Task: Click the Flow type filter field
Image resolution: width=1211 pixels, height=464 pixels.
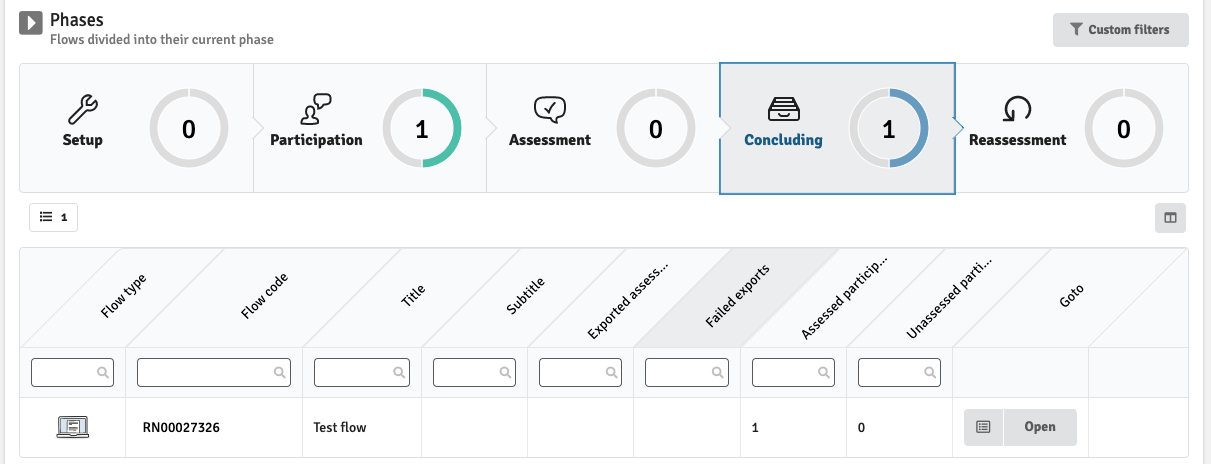Action: tap(66, 372)
